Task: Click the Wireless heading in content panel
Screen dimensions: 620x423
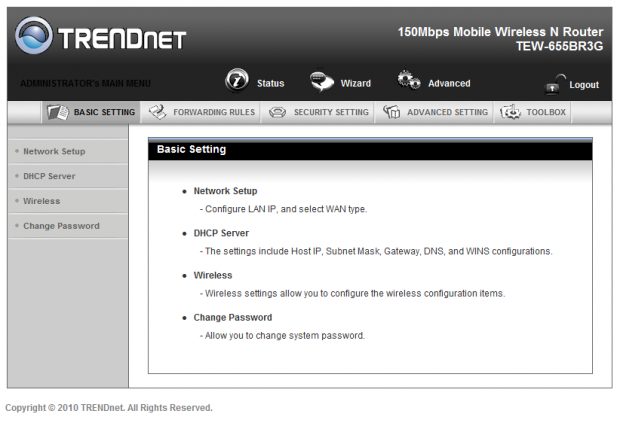Action: (x=213, y=276)
